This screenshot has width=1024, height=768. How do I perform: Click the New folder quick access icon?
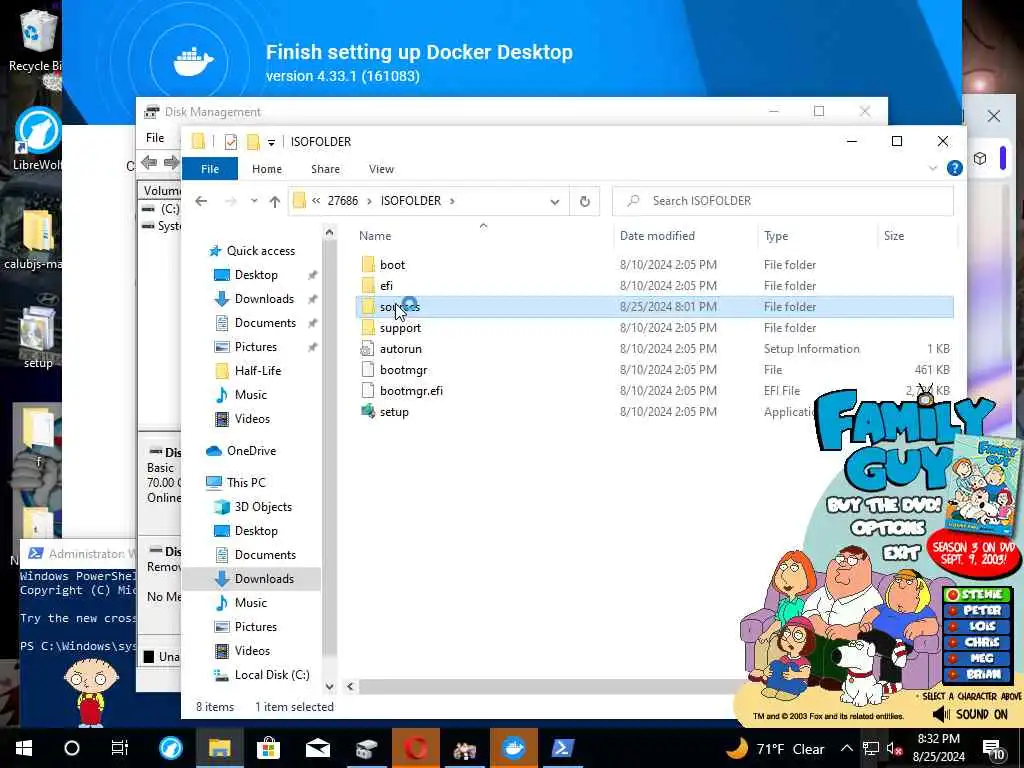point(253,142)
